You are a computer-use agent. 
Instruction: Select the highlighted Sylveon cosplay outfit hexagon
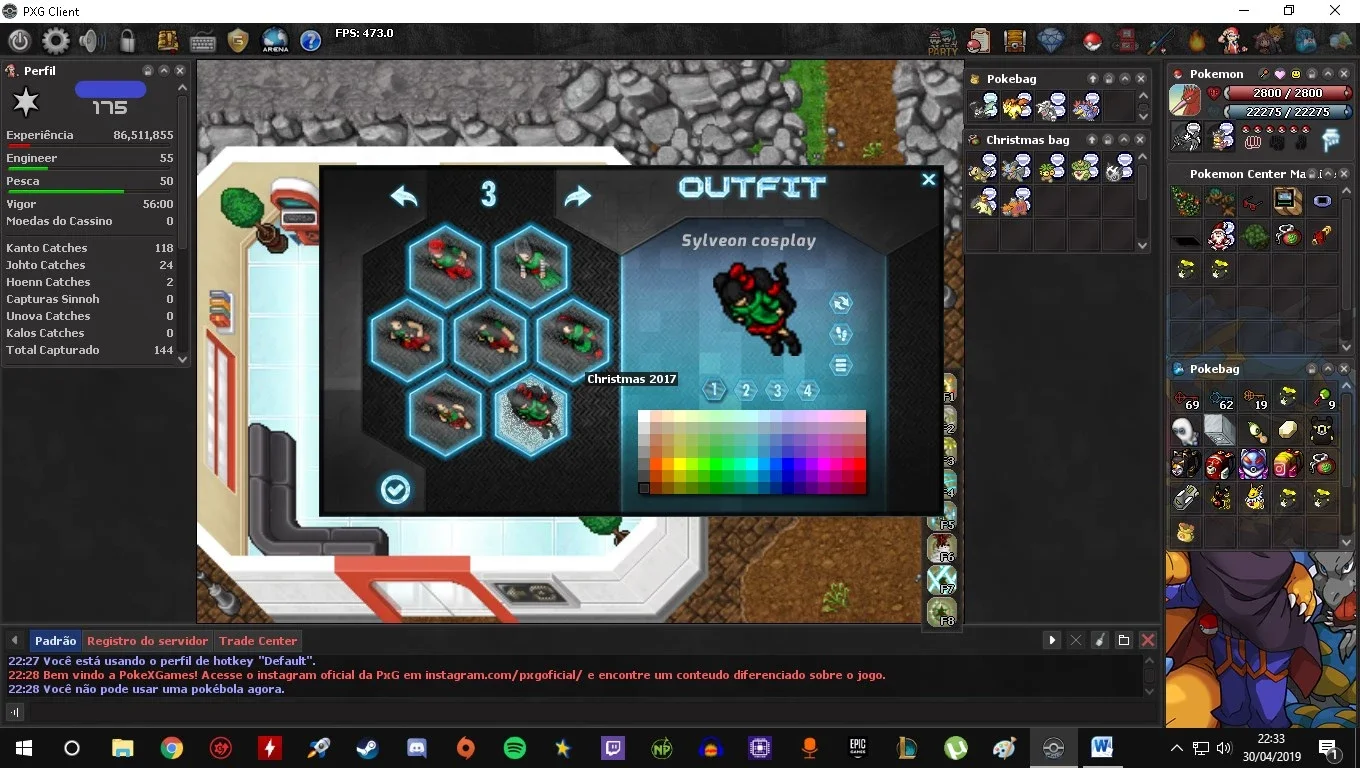531,415
